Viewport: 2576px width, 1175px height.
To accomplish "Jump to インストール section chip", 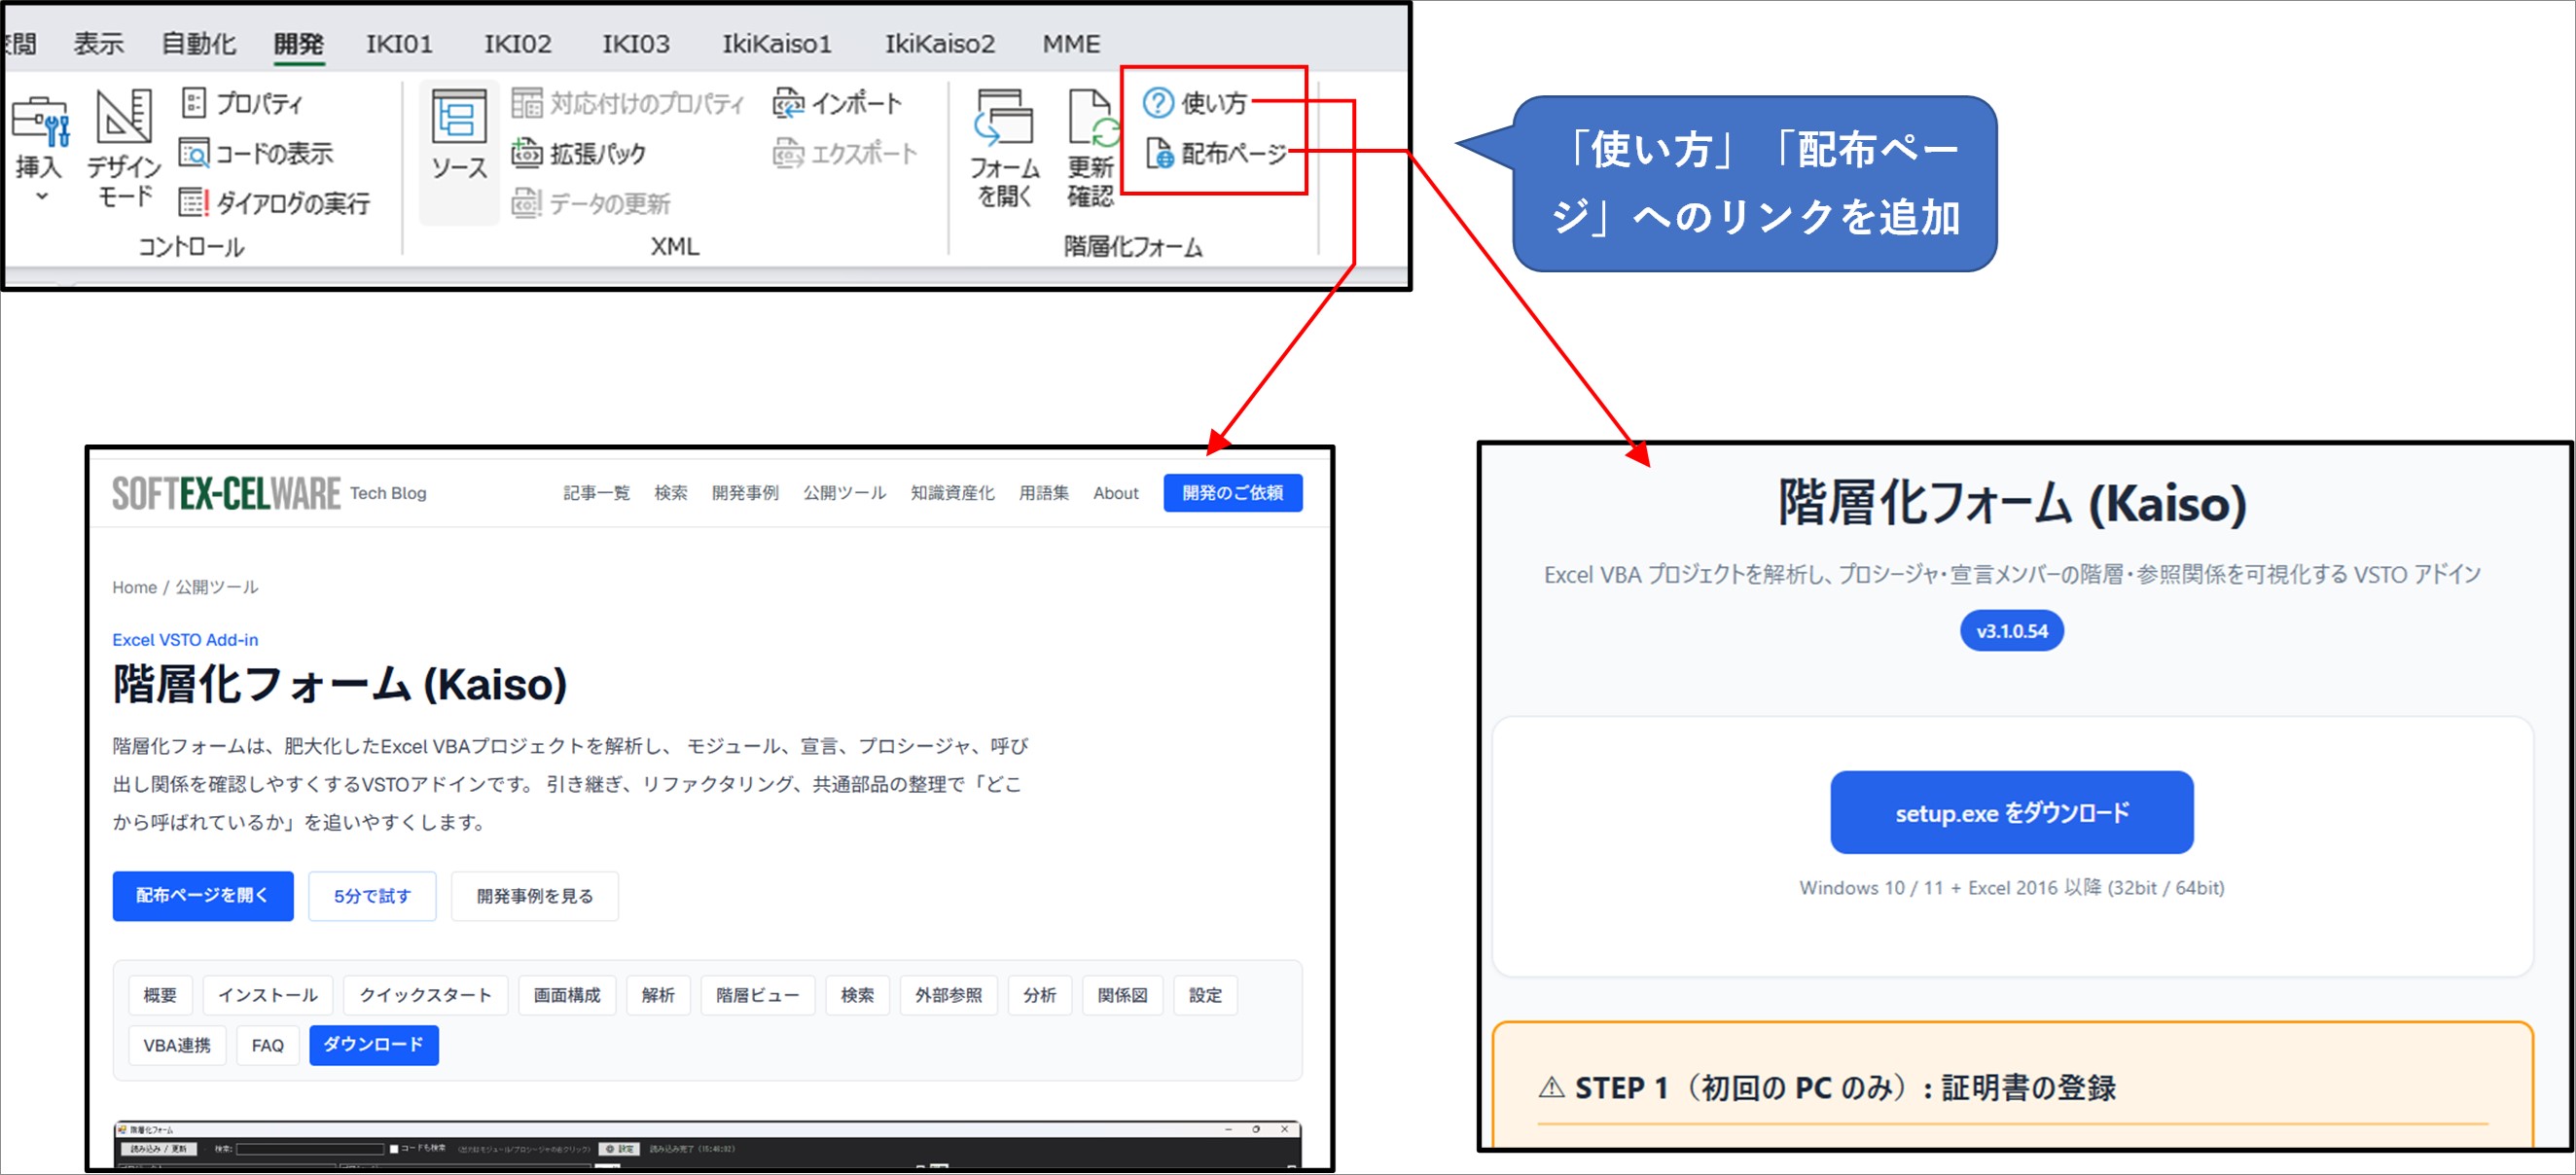I will [x=268, y=995].
